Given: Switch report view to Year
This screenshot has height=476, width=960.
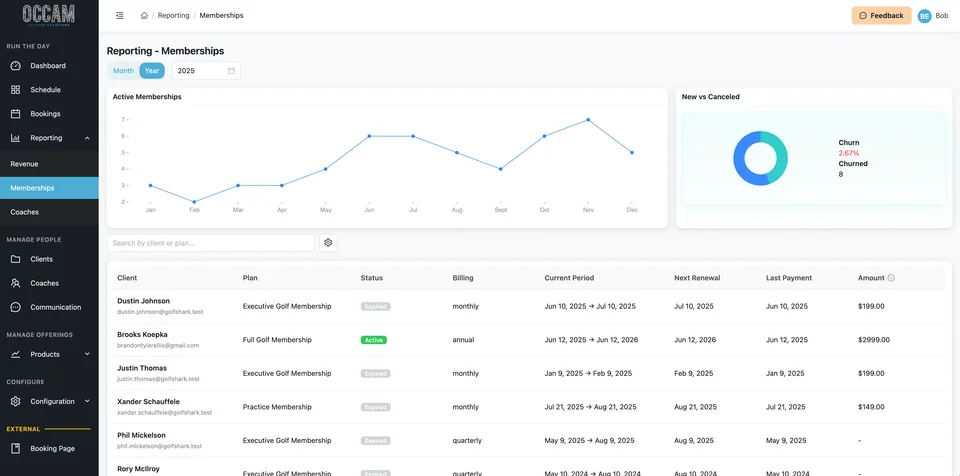Looking at the screenshot, I should (152, 70).
